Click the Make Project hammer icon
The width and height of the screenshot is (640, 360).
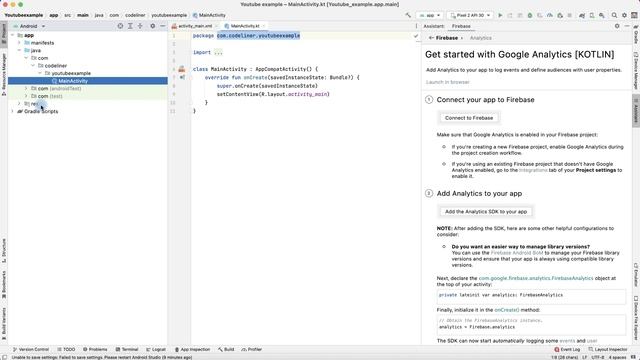click(408, 15)
